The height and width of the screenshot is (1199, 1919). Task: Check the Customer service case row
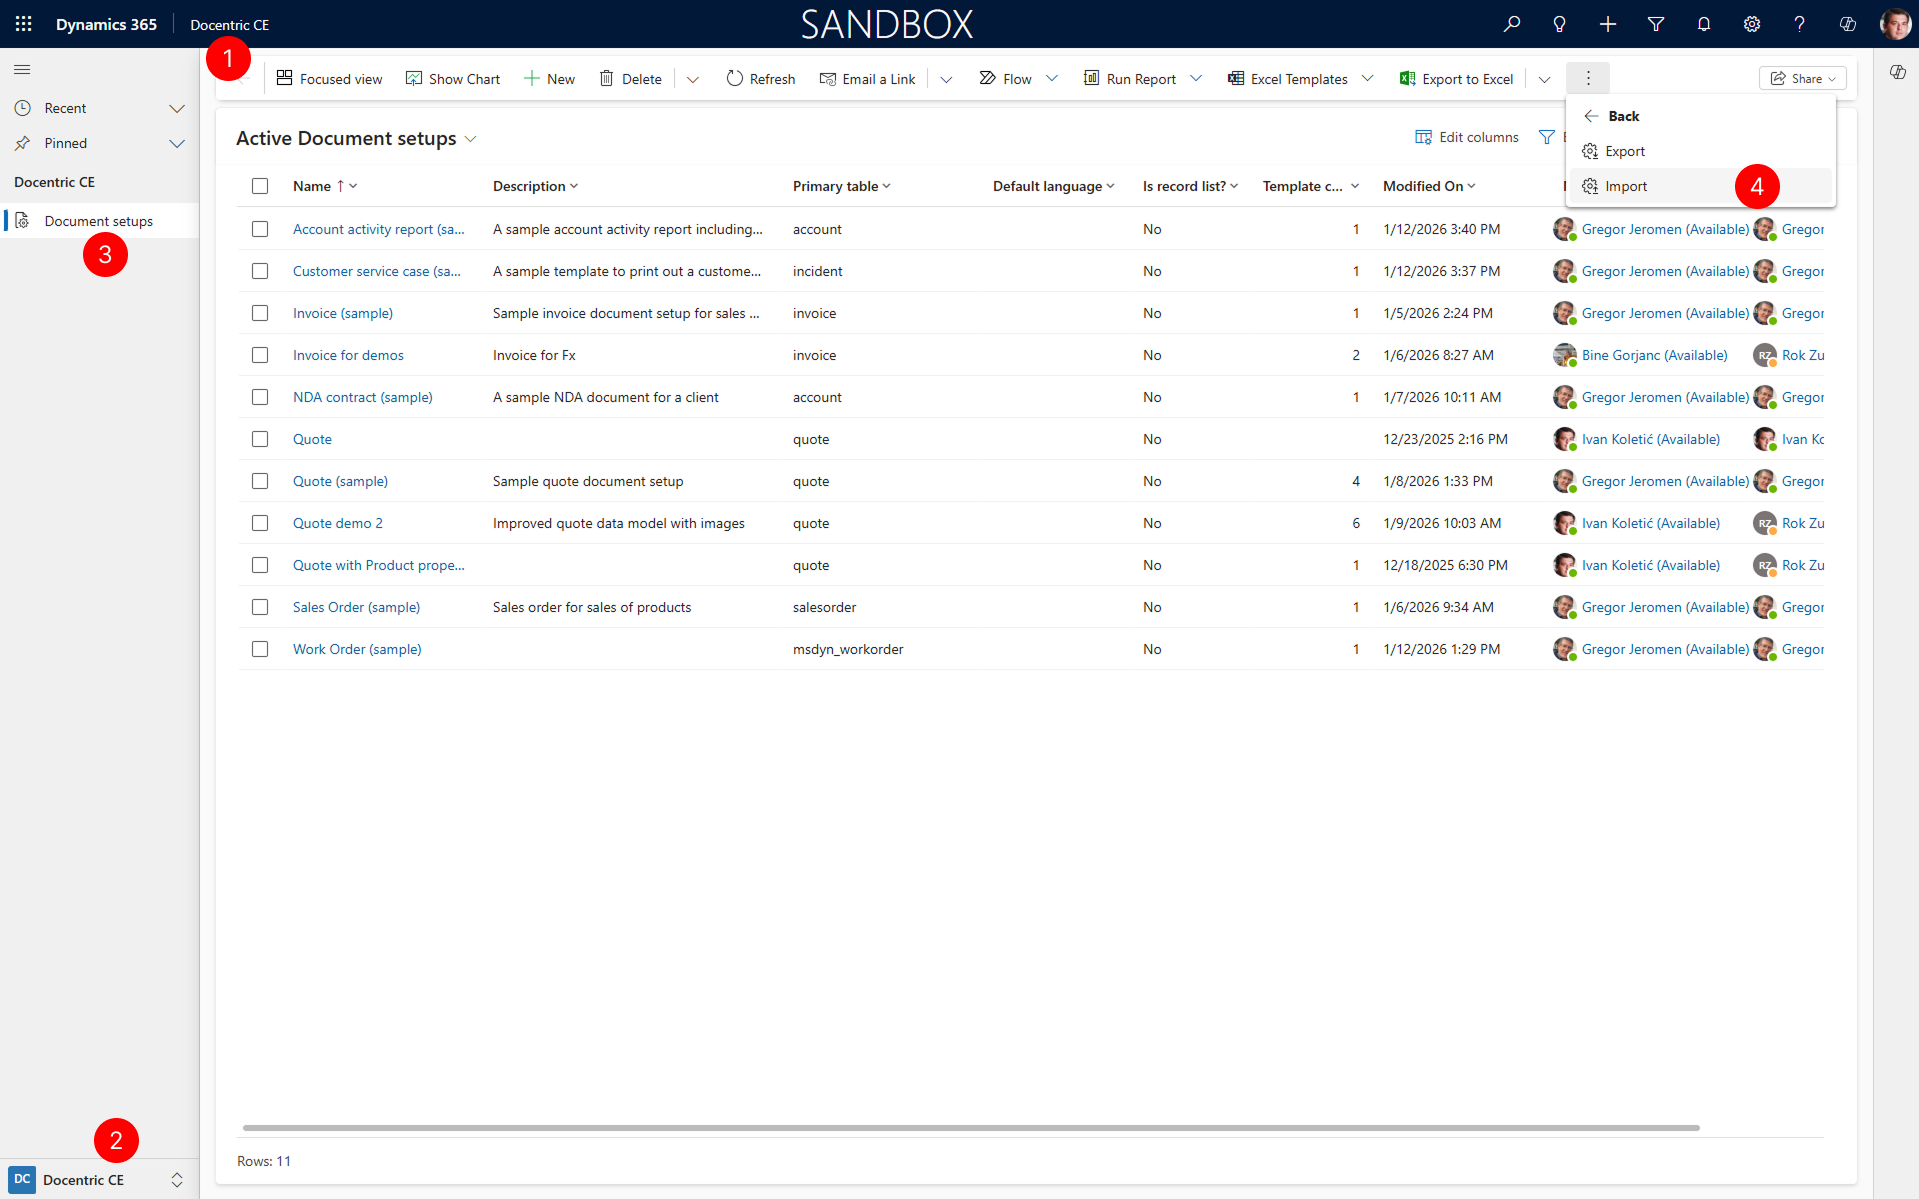260,271
